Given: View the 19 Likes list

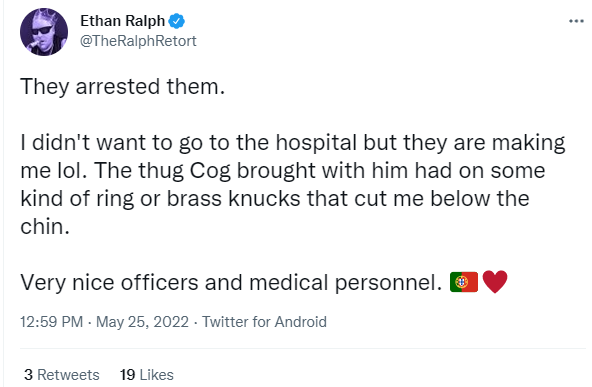Looking at the screenshot, I should (147, 375).
